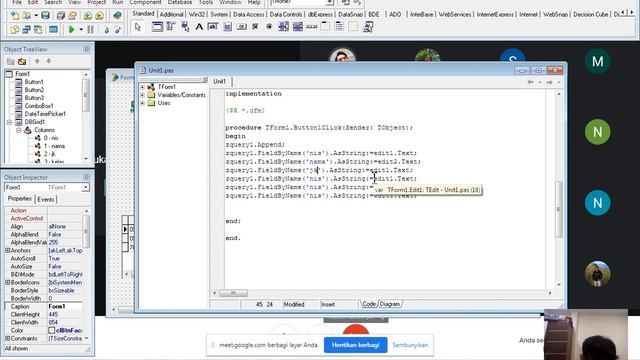Pick the ComboBox component icon

point(298,27)
